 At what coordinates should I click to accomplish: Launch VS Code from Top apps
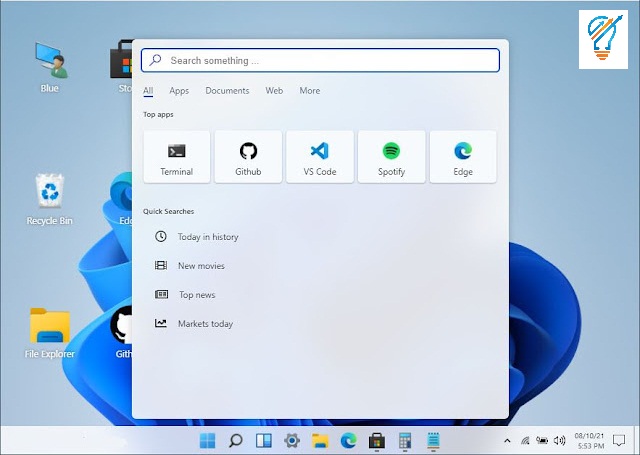pyautogui.click(x=320, y=157)
